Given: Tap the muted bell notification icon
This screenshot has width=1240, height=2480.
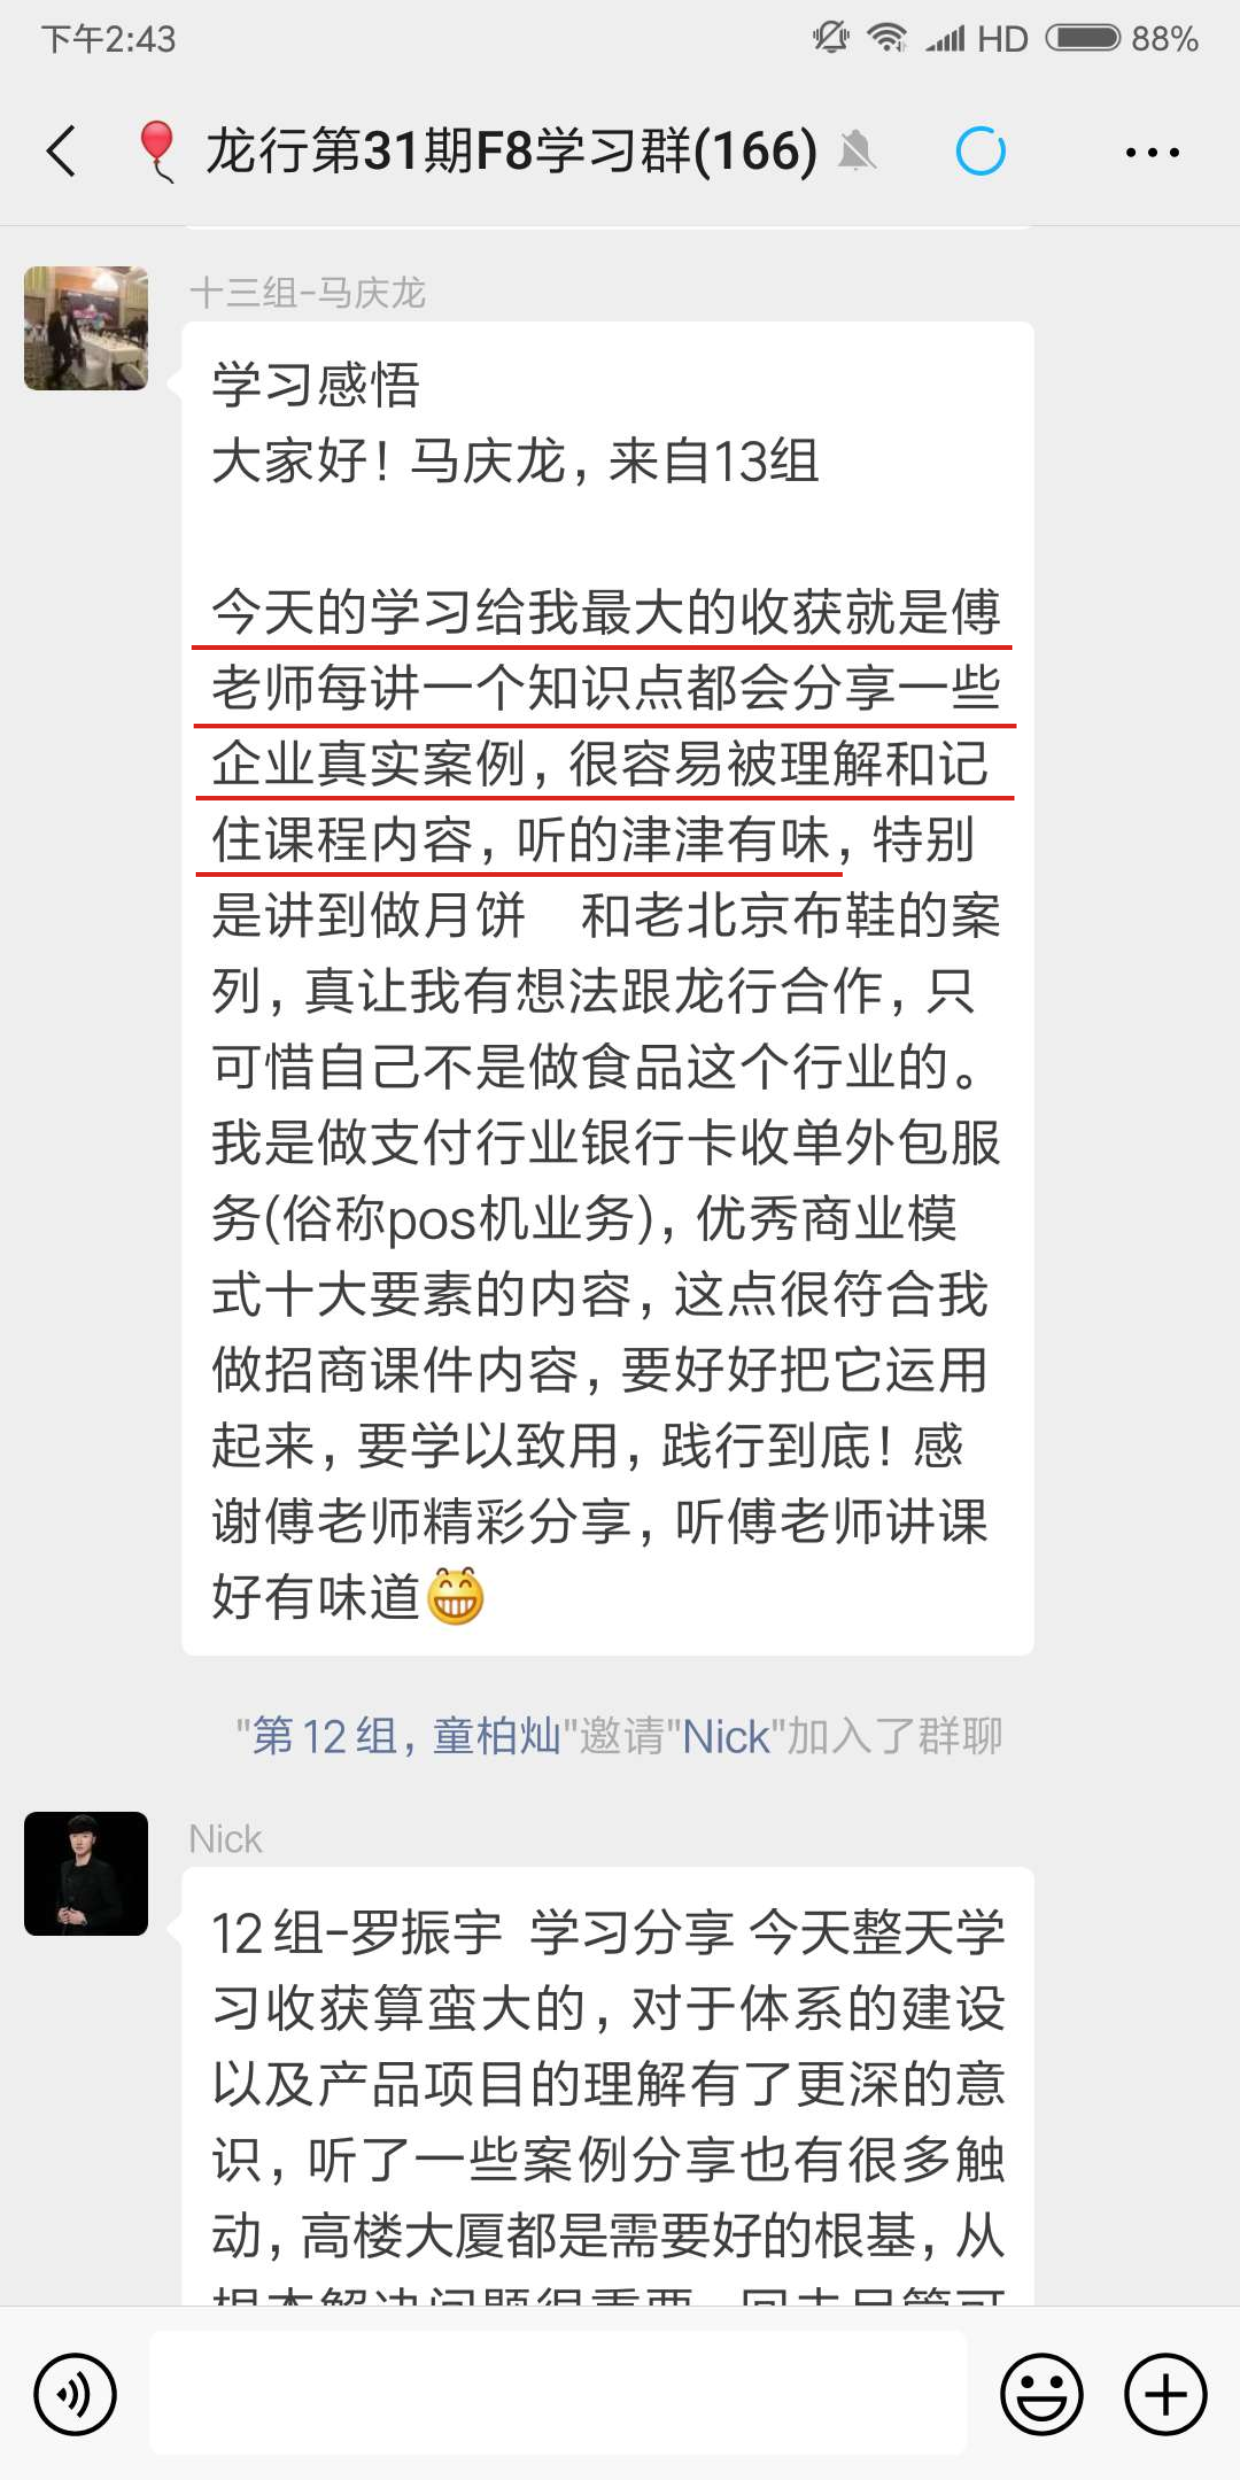Looking at the screenshot, I should tap(857, 152).
